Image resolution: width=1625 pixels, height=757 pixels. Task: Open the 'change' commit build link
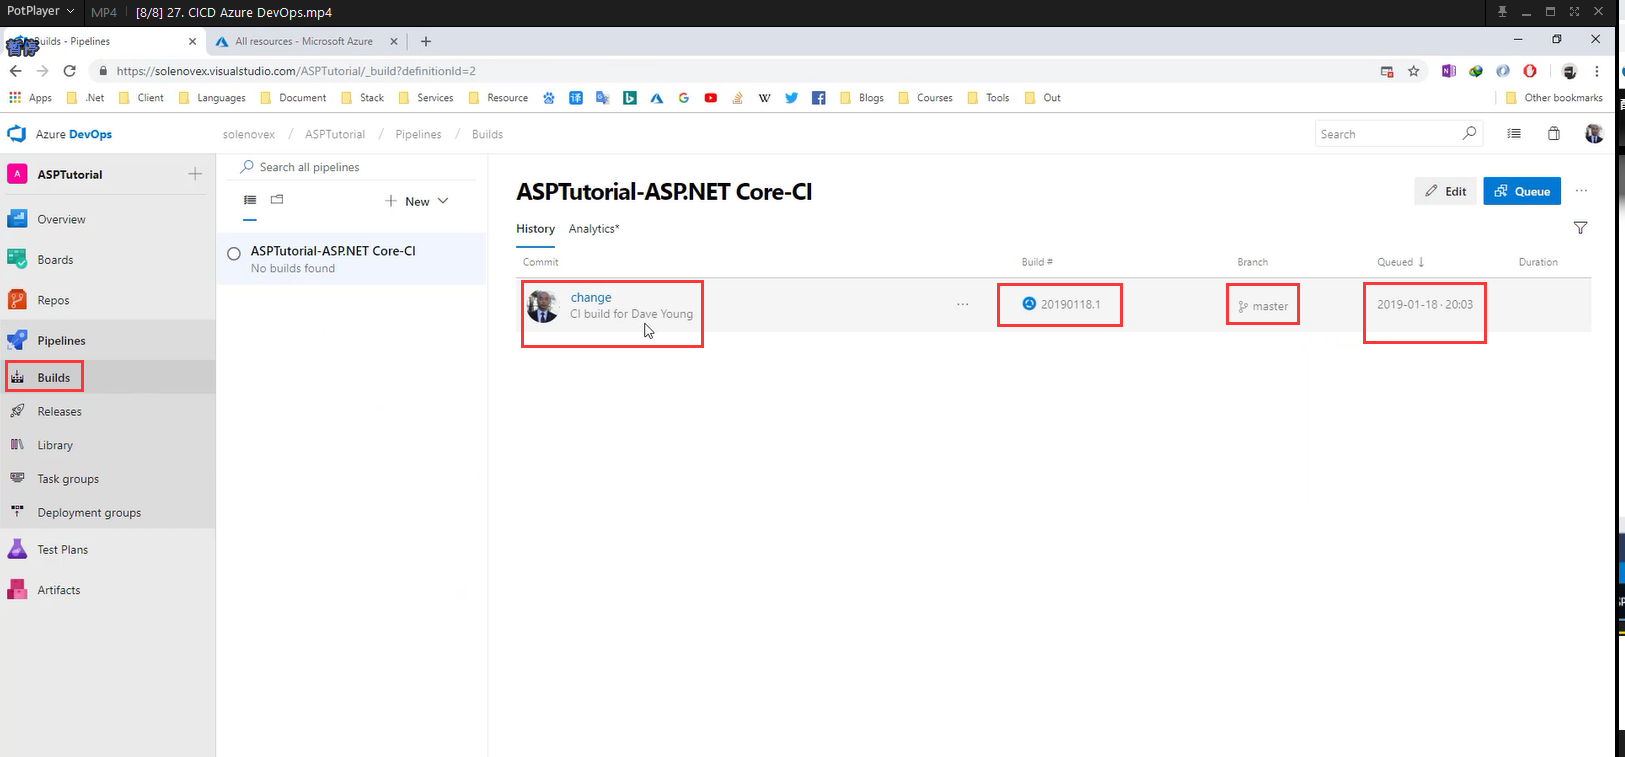click(x=591, y=297)
